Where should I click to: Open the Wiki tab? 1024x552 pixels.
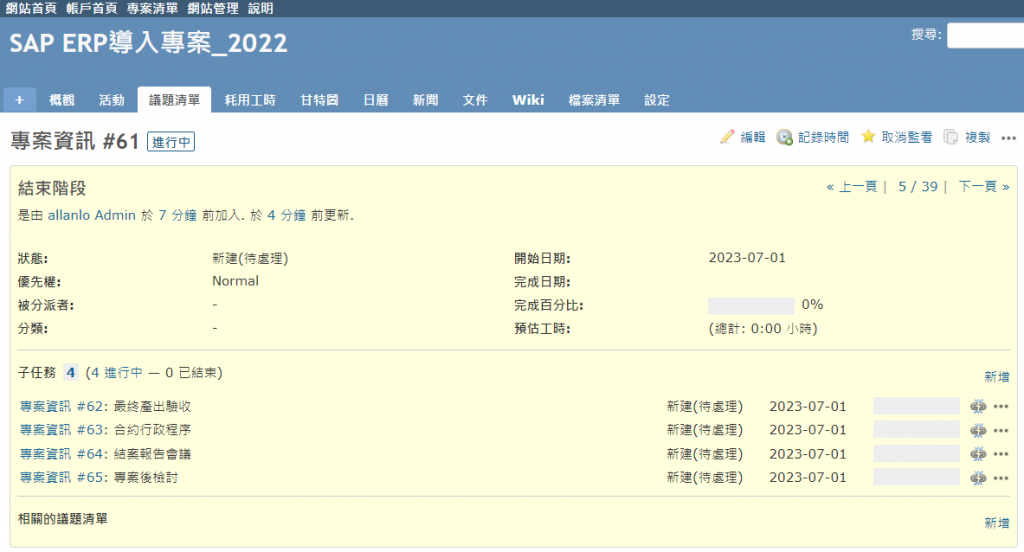click(x=528, y=100)
